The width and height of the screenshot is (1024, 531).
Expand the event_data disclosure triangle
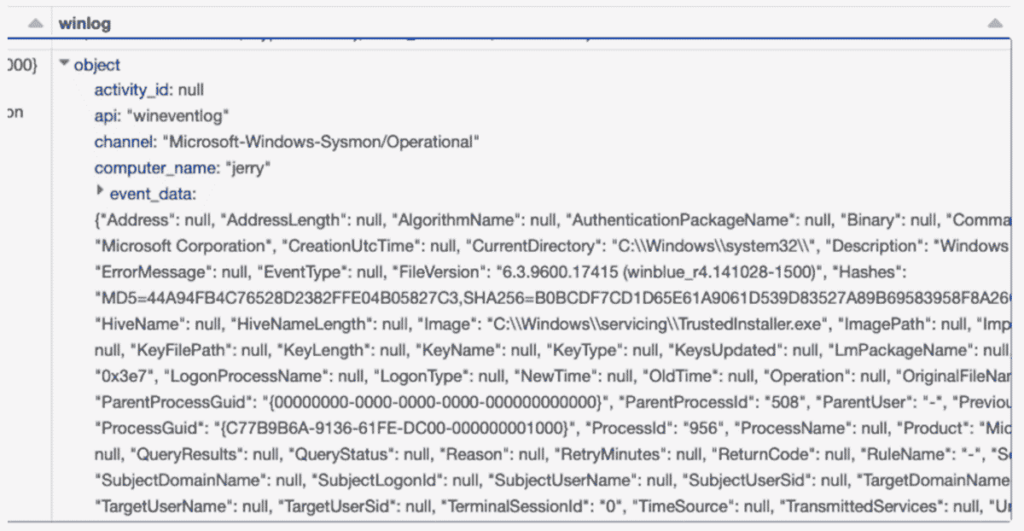[99, 190]
